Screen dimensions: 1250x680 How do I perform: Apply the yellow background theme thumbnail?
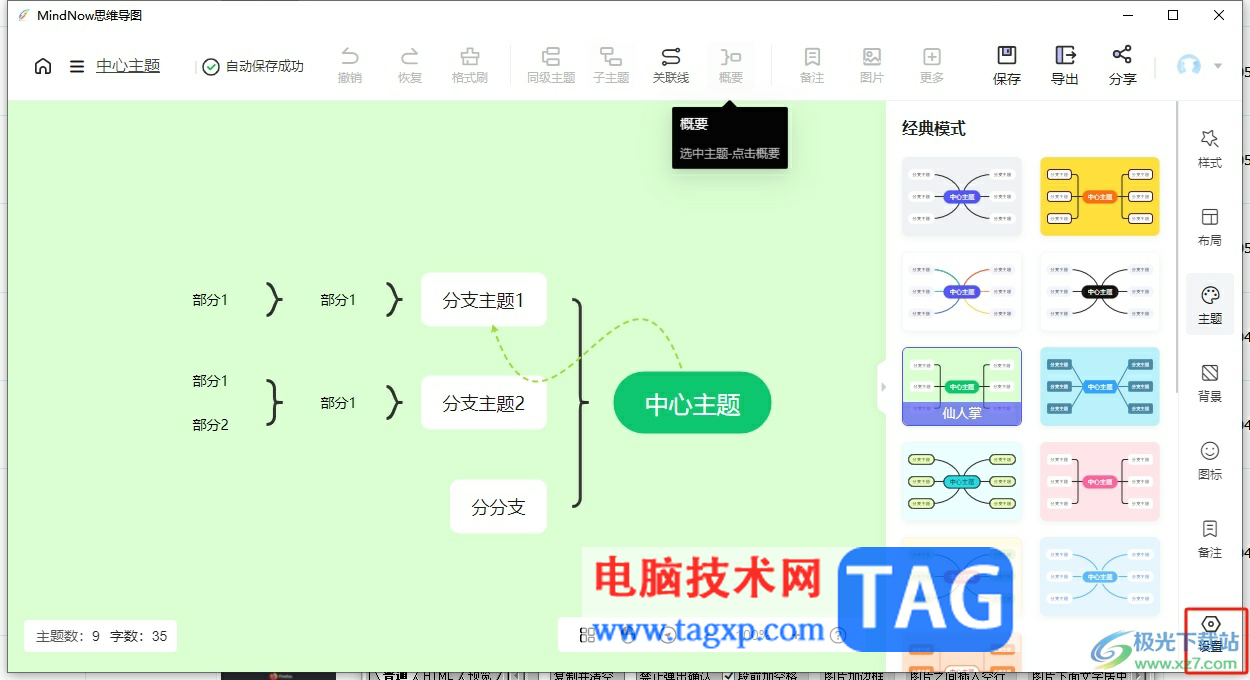tap(1100, 196)
